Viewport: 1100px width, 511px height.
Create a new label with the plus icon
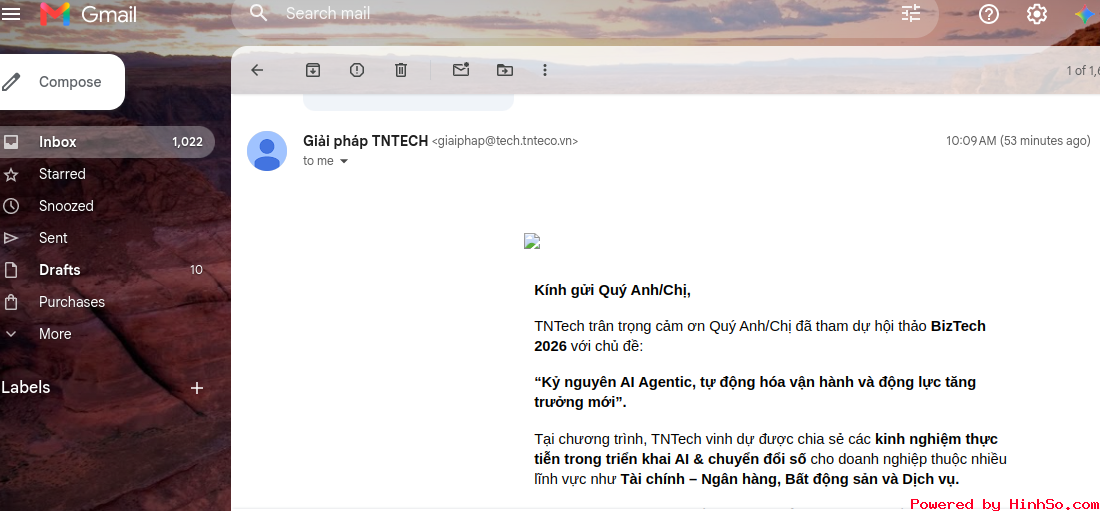pyautogui.click(x=197, y=388)
